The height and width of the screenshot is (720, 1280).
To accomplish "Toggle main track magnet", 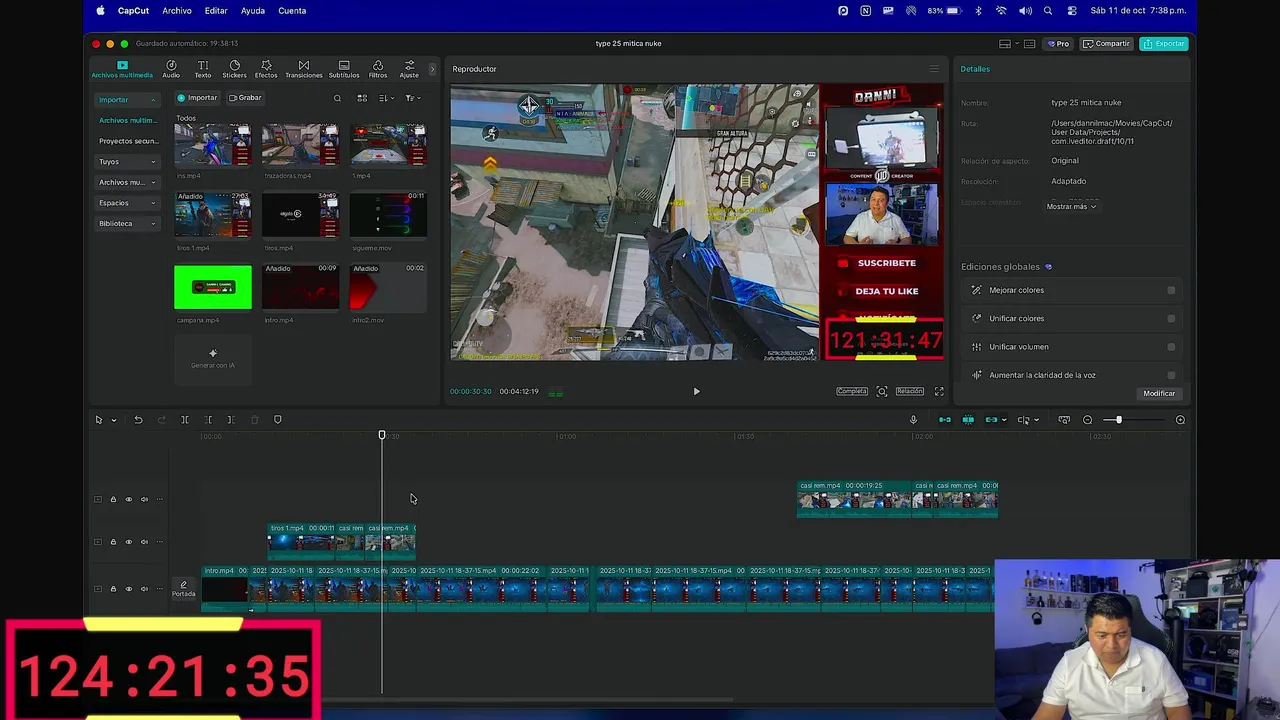I will point(945,420).
